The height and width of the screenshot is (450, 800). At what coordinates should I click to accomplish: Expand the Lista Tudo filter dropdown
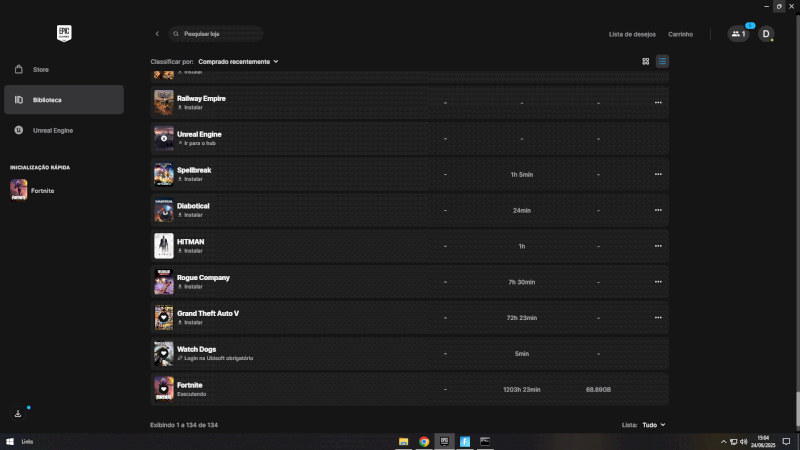pyautogui.click(x=653, y=425)
